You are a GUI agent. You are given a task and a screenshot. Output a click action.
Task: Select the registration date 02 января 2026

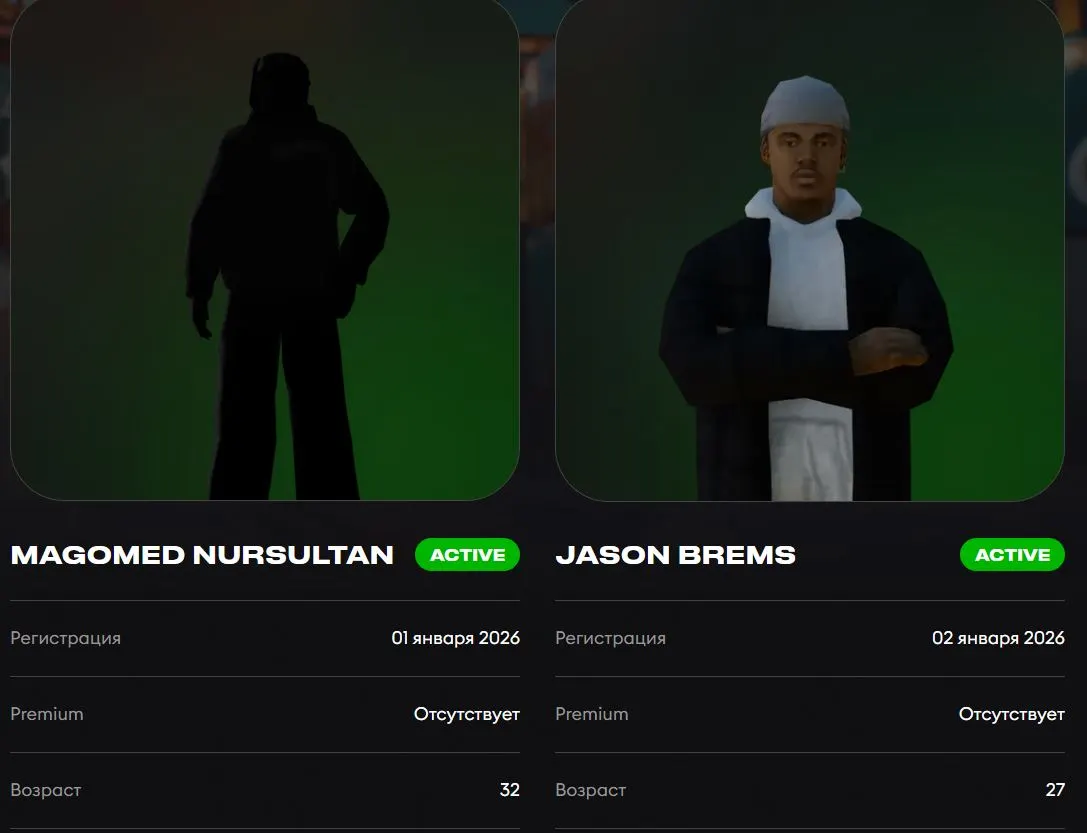coord(998,638)
